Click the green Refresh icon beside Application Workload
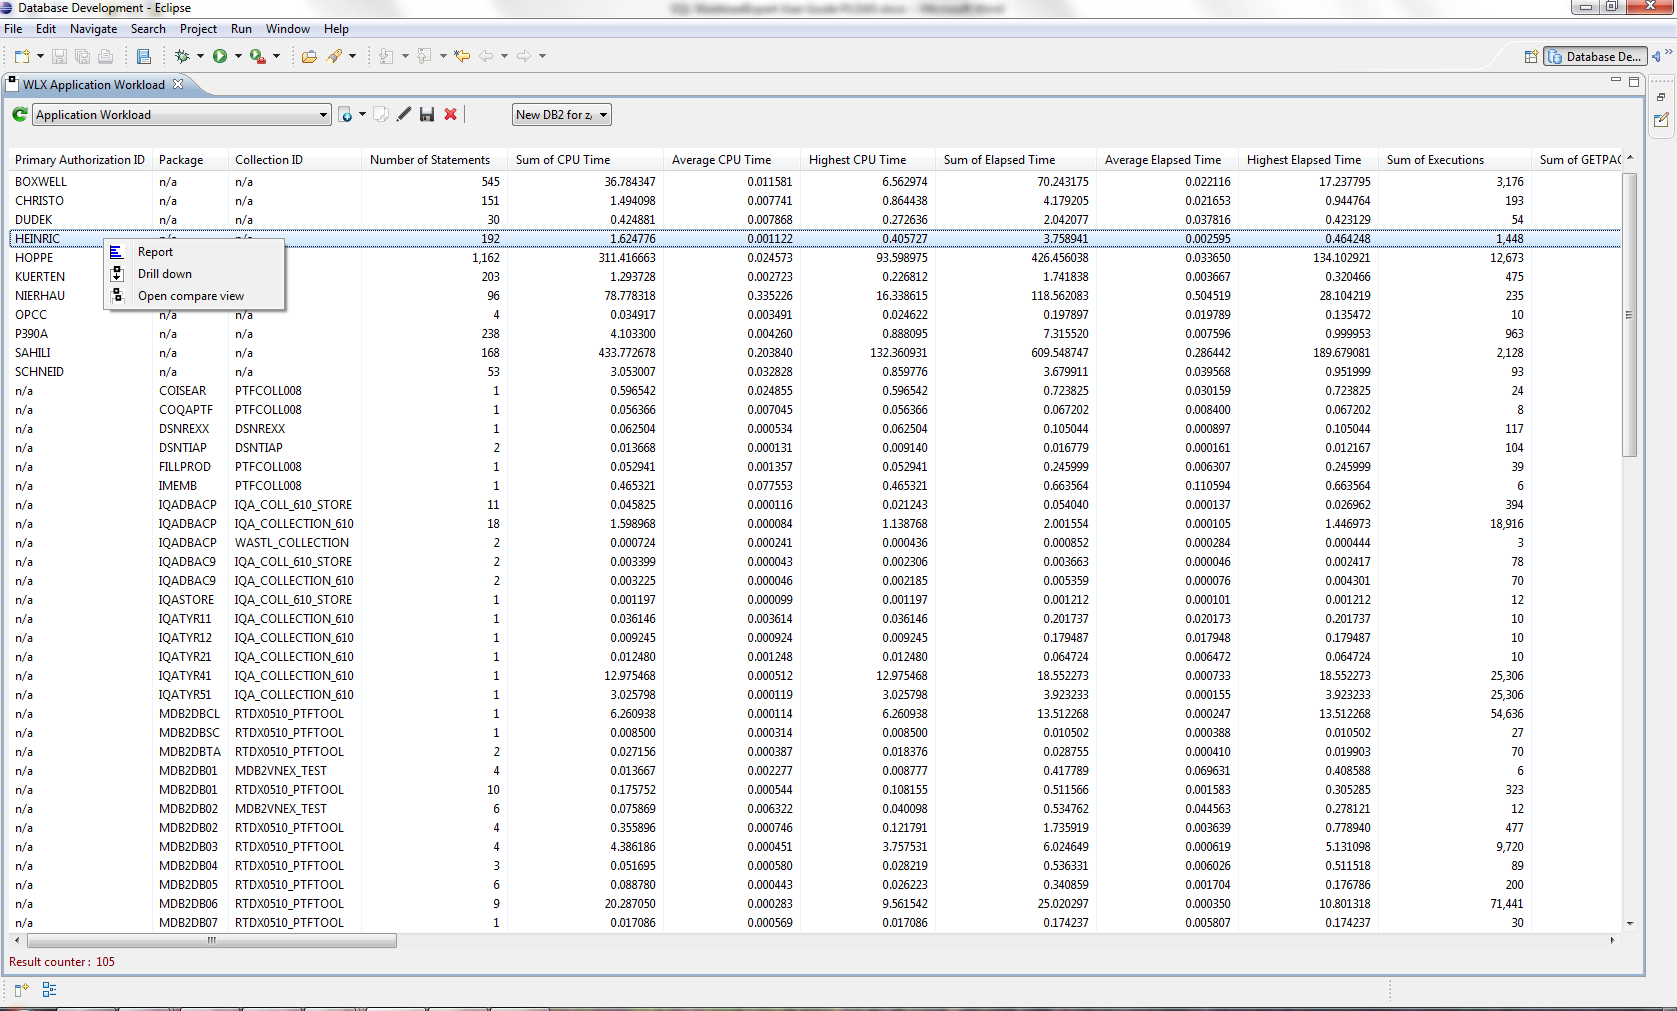The width and height of the screenshot is (1677, 1011). tap(19, 115)
